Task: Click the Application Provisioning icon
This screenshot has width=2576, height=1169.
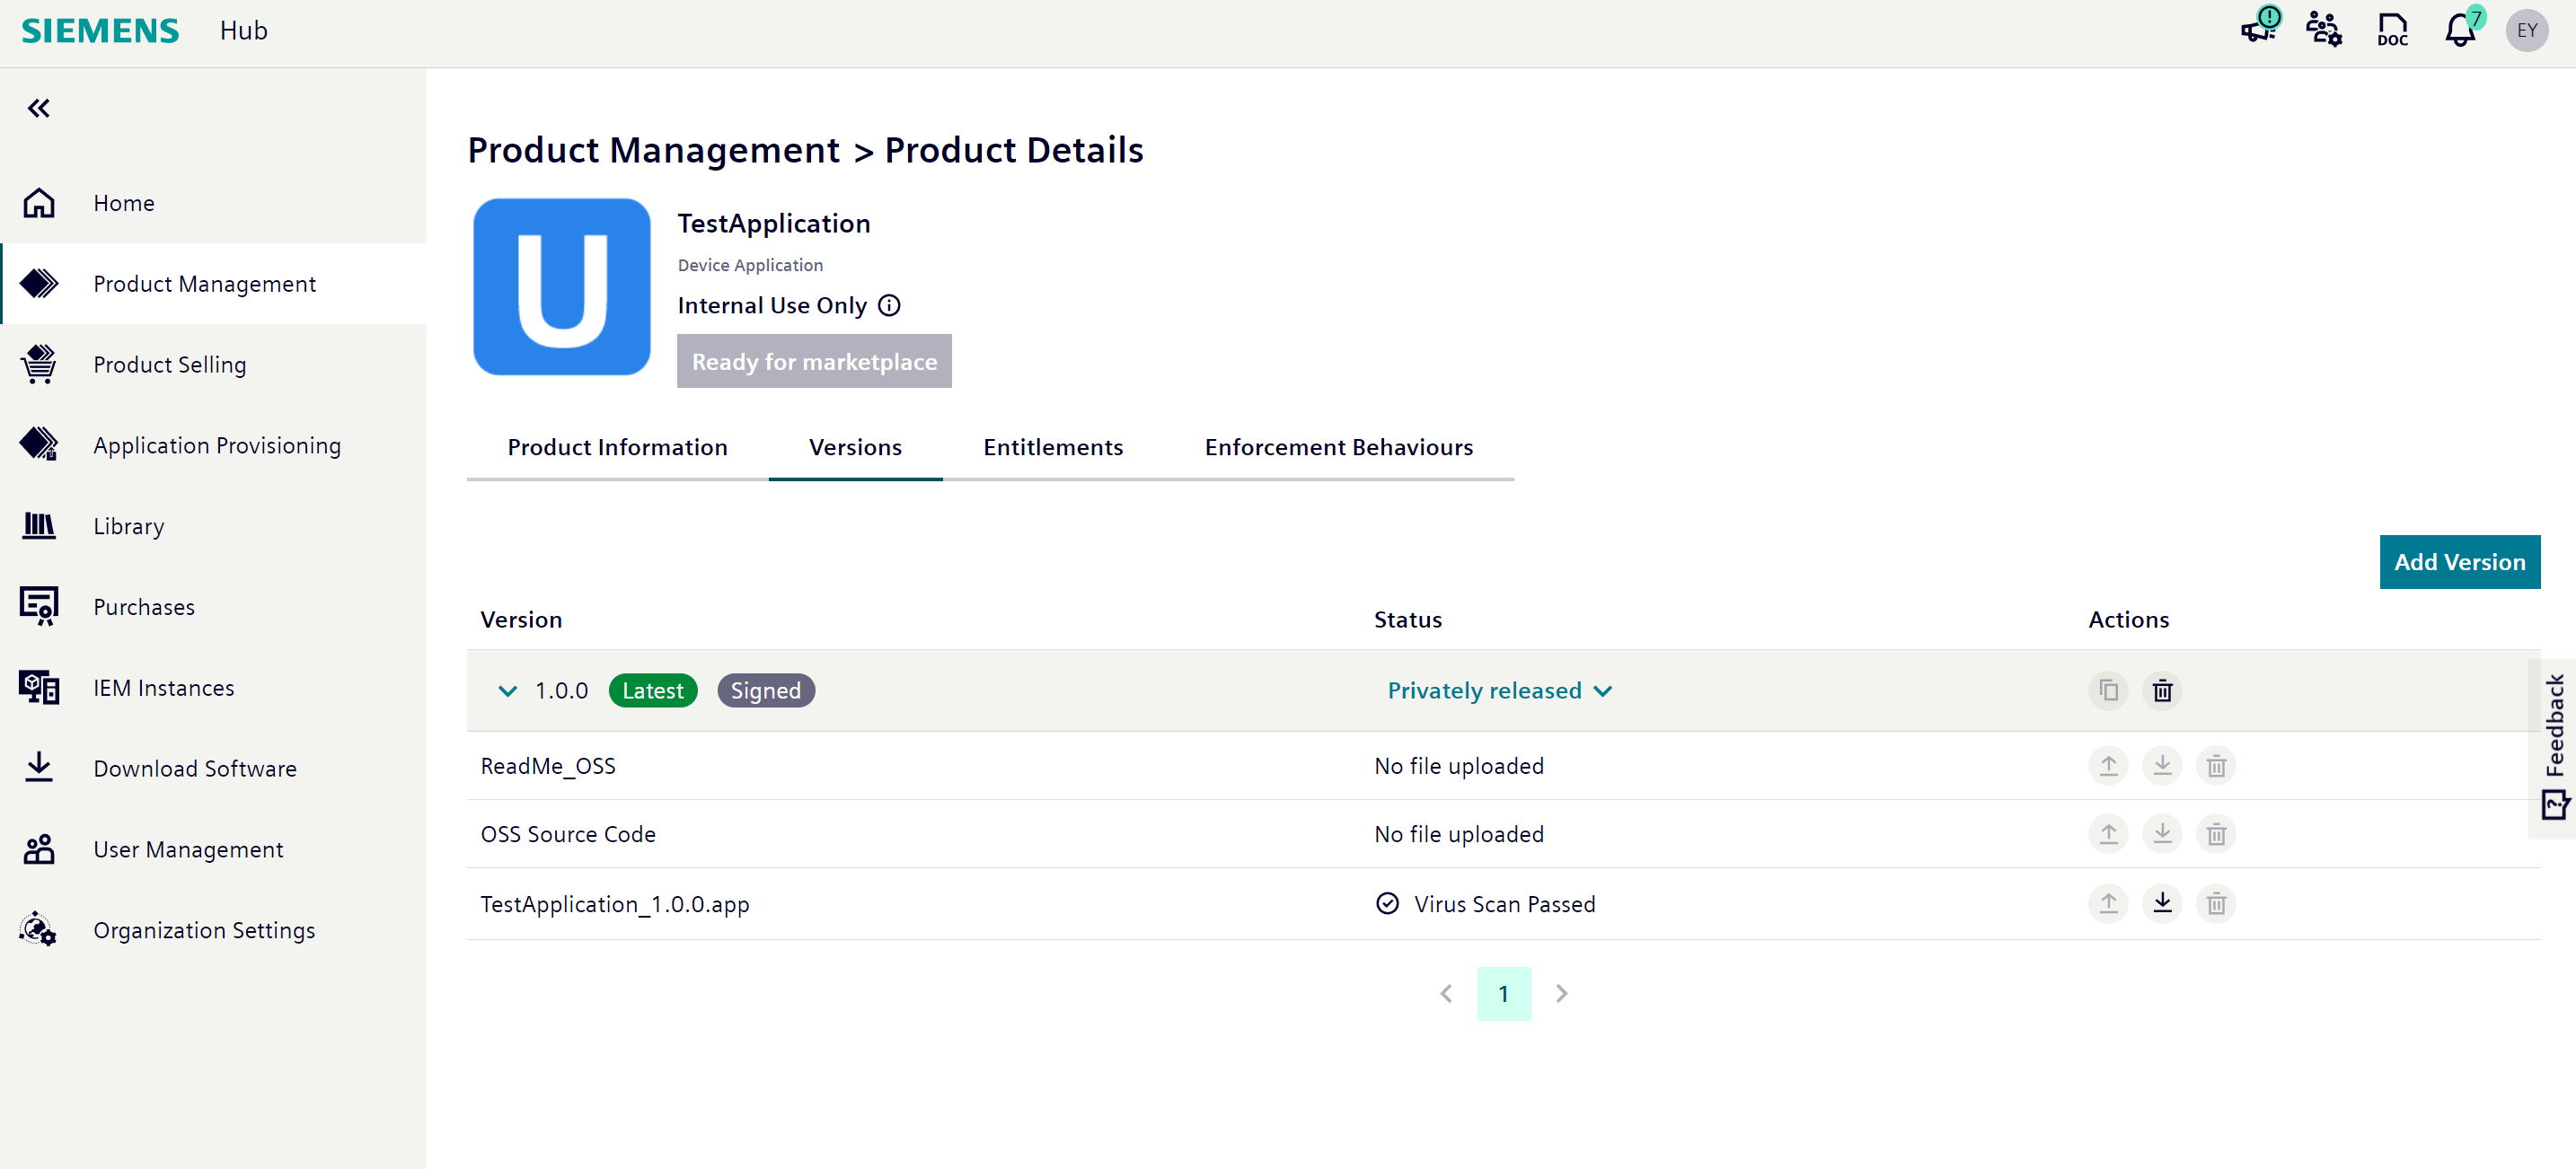Action: coord(39,444)
